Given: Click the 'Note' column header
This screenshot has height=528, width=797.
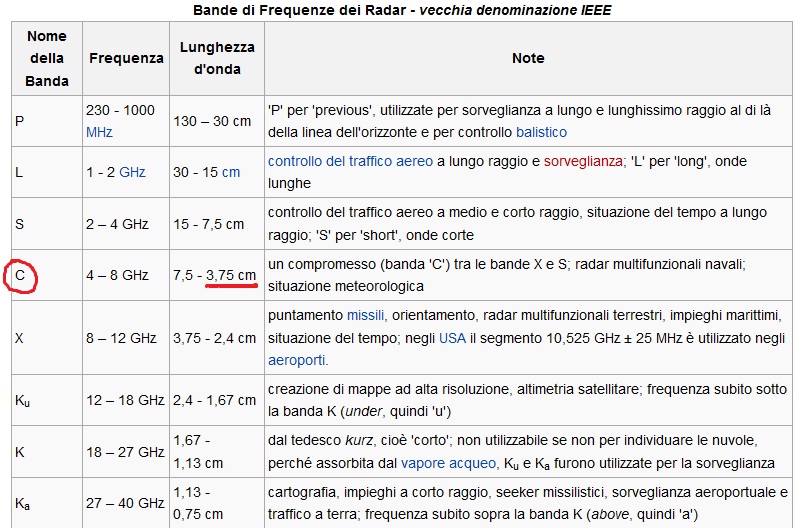Looking at the screenshot, I should coord(528,58).
